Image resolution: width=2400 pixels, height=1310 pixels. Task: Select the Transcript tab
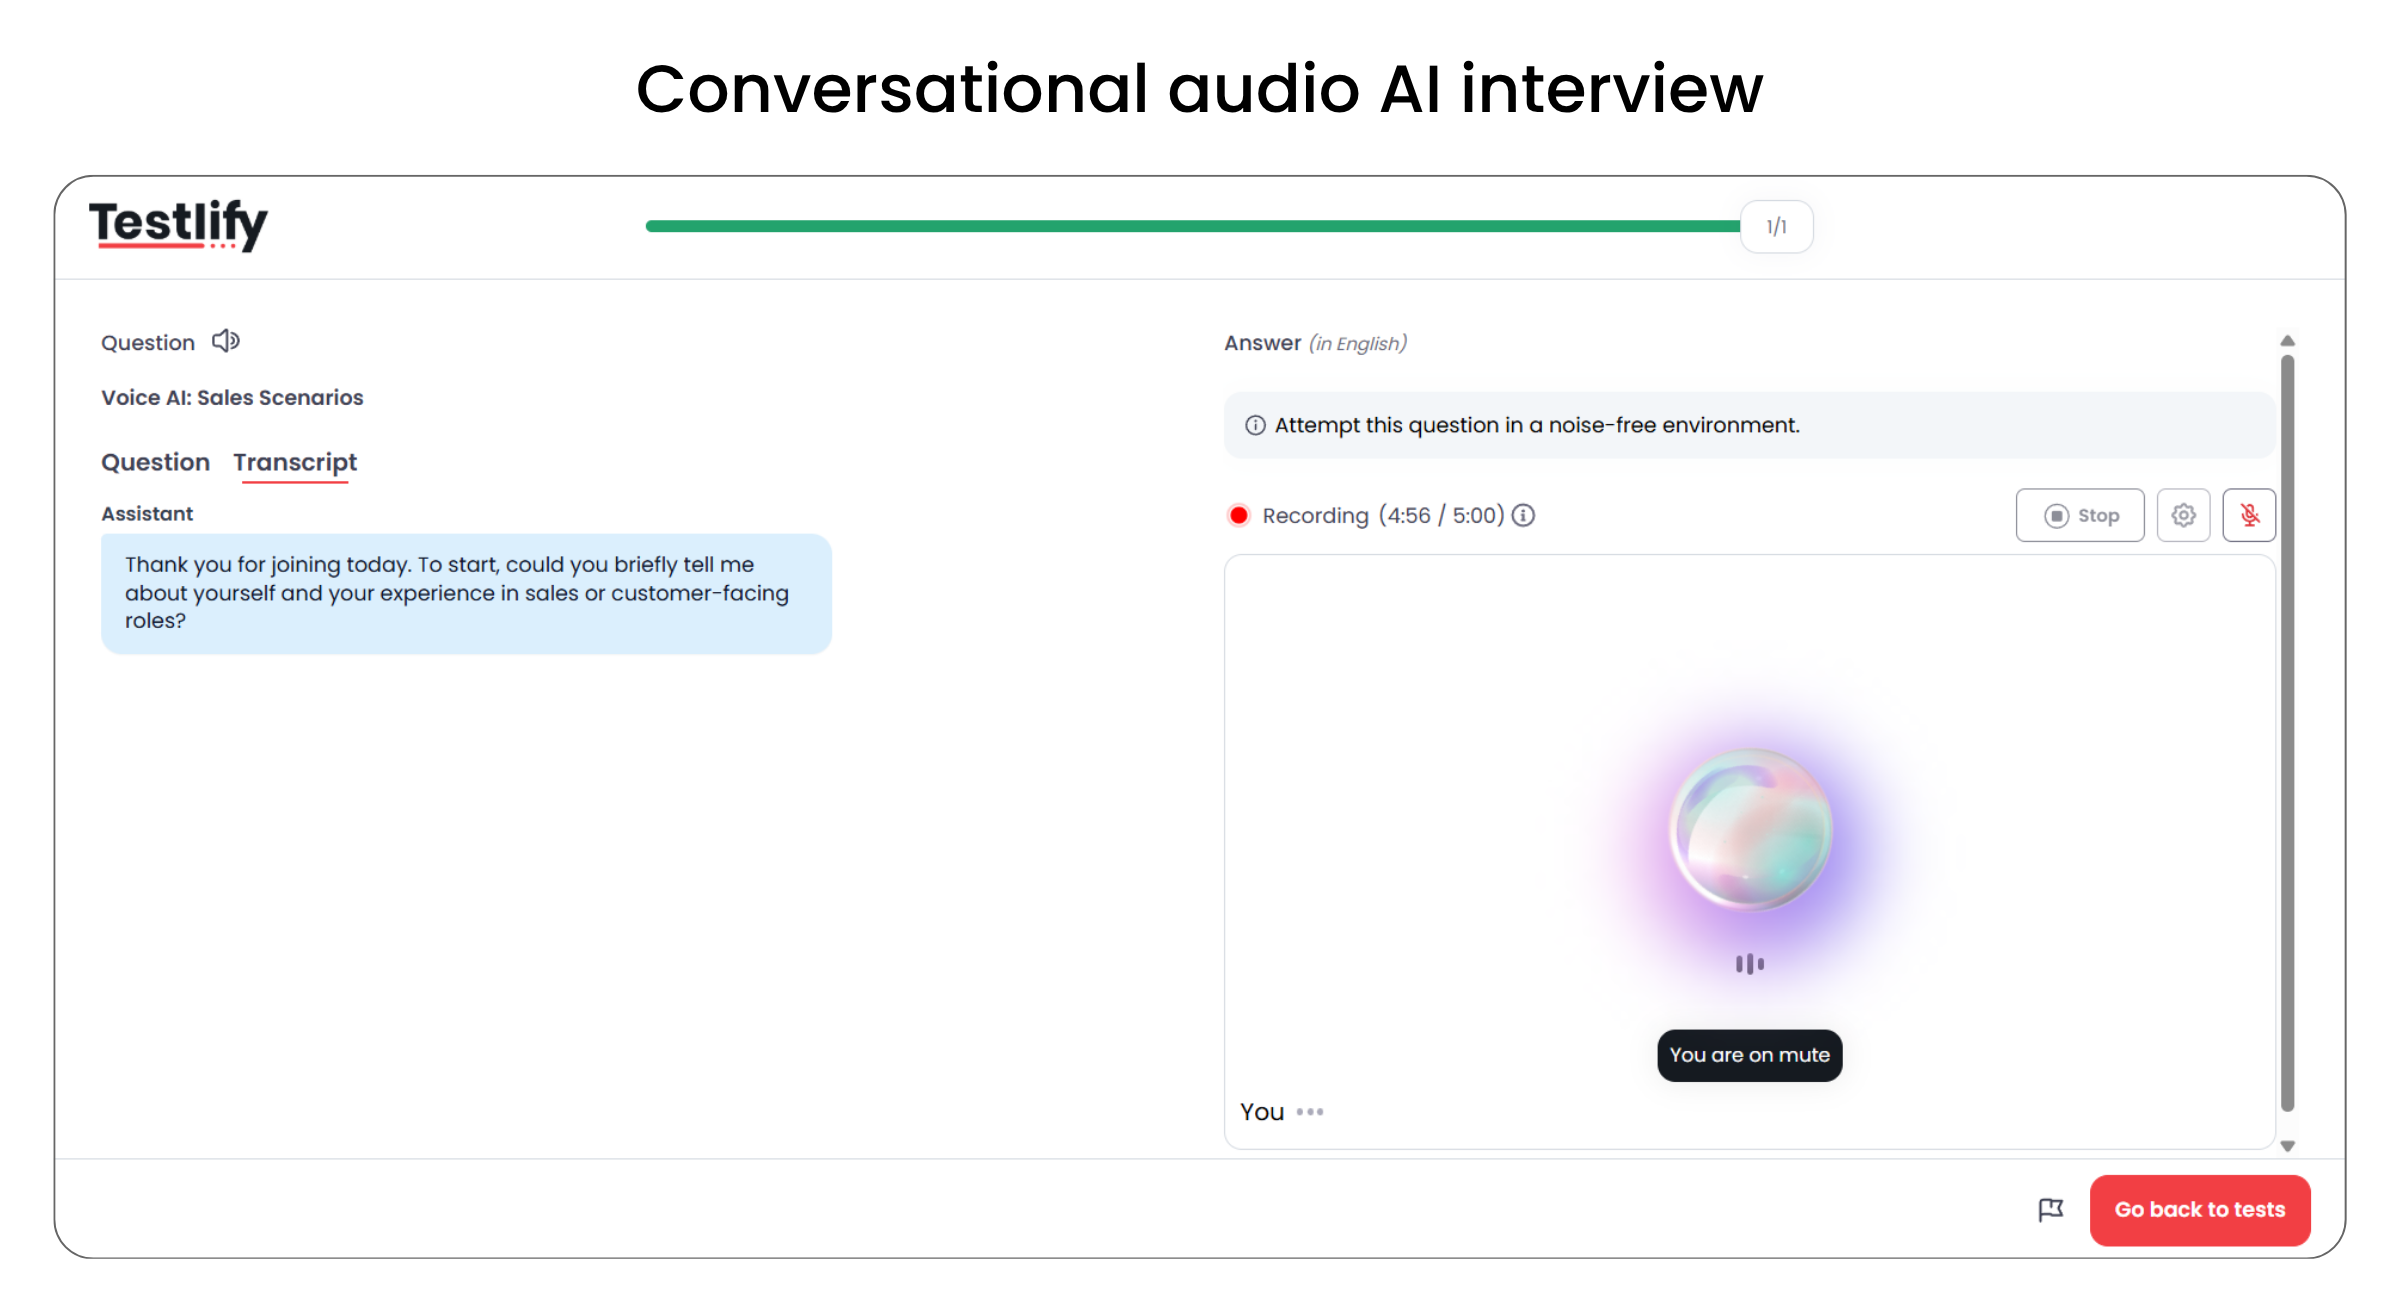click(295, 462)
